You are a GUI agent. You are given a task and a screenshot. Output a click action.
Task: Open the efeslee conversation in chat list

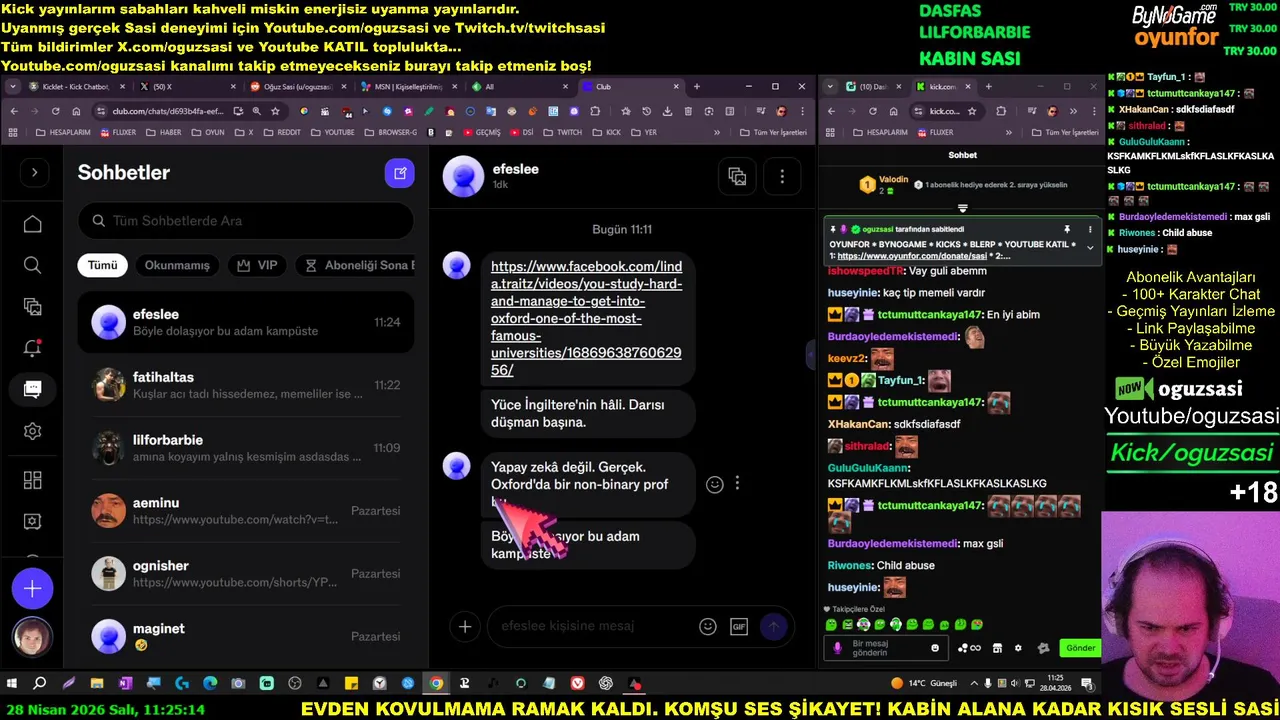(x=246, y=322)
